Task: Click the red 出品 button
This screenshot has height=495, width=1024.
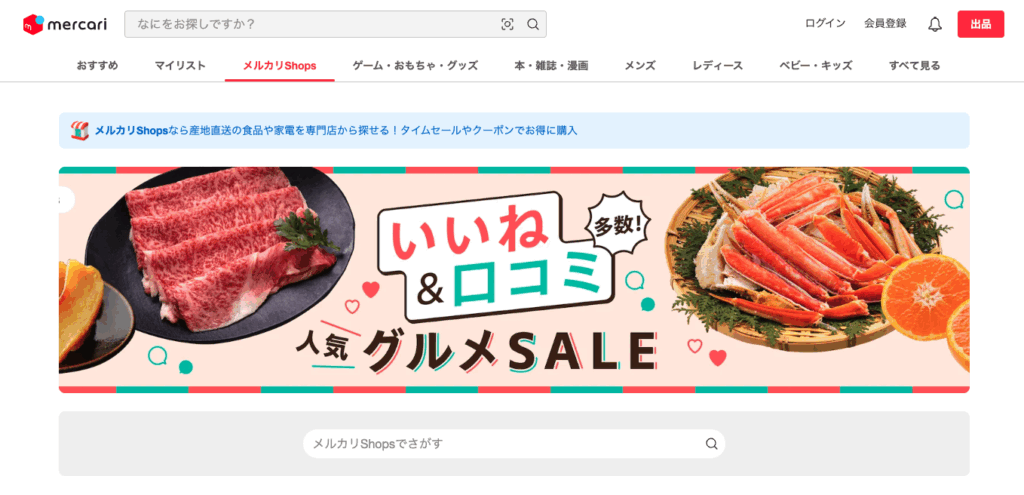Action: [x=981, y=24]
